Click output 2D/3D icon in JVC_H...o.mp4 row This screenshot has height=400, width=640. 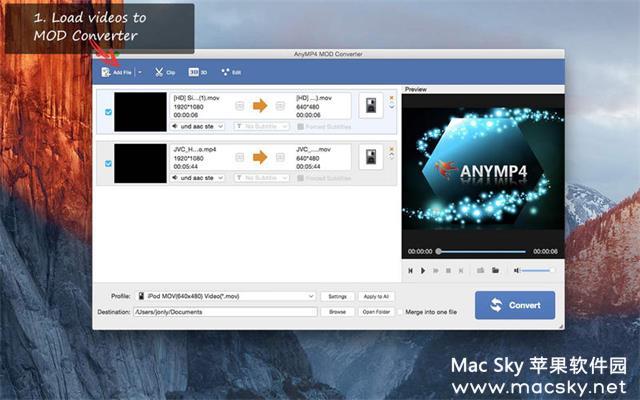point(280,157)
